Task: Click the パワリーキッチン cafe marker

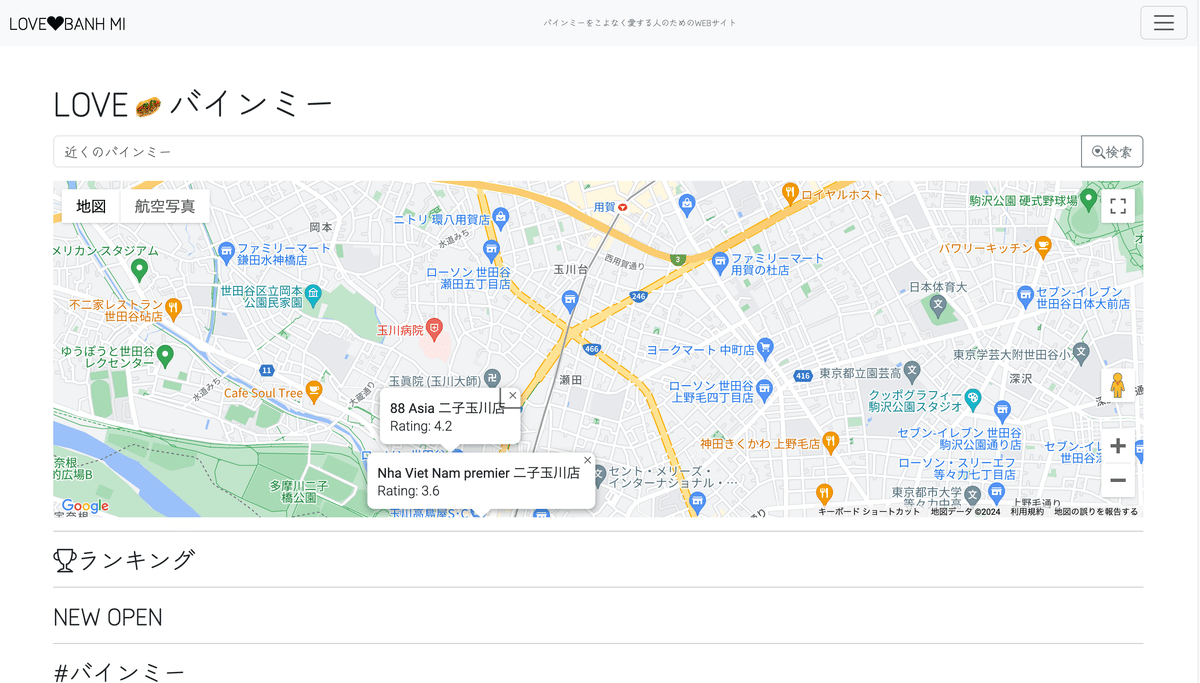Action: [x=1043, y=246]
